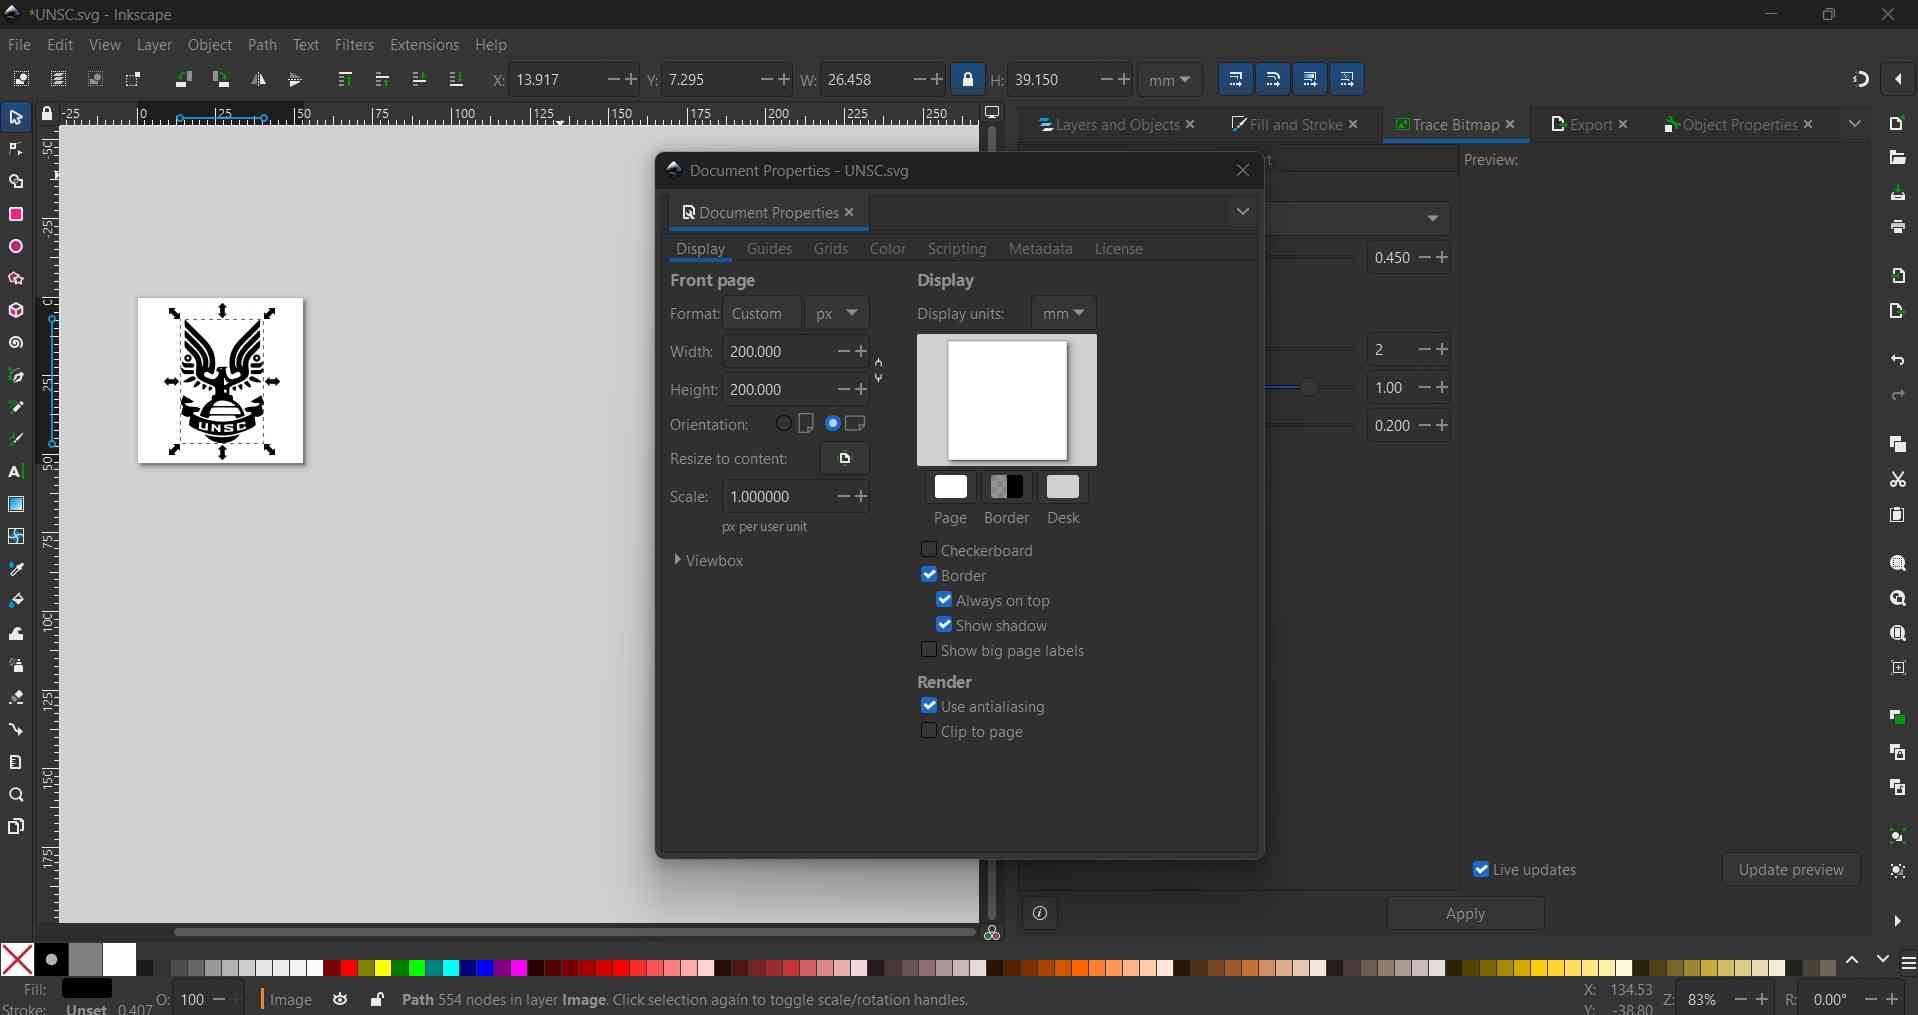Click the Desk color swatch
The width and height of the screenshot is (1918, 1015).
[x=1063, y=487]
